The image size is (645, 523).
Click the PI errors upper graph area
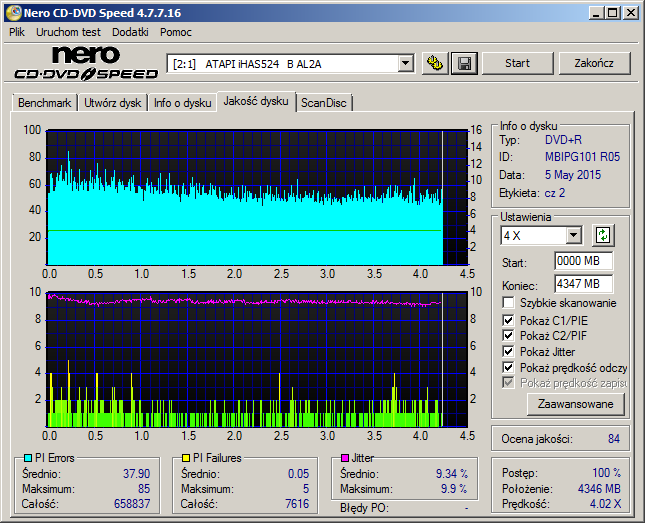pos(258,198)
